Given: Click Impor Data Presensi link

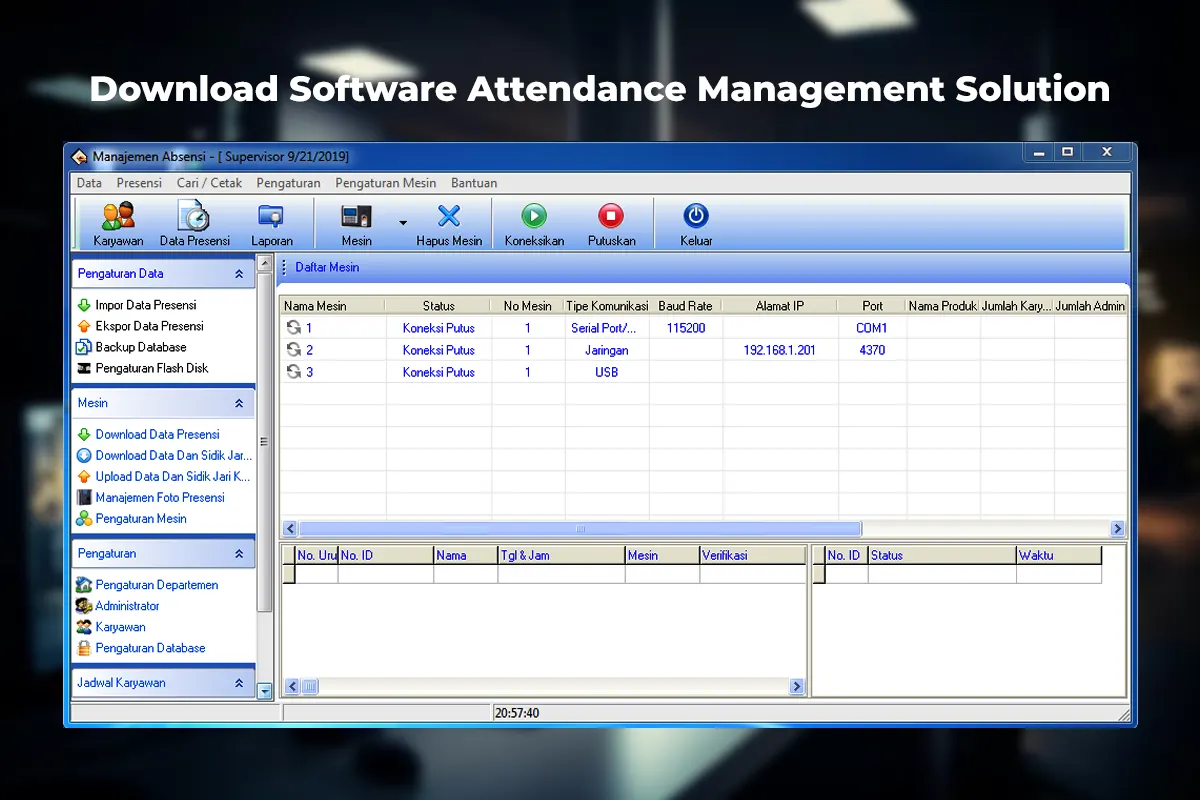Looking at the screenshot, I should pos(146,305).
